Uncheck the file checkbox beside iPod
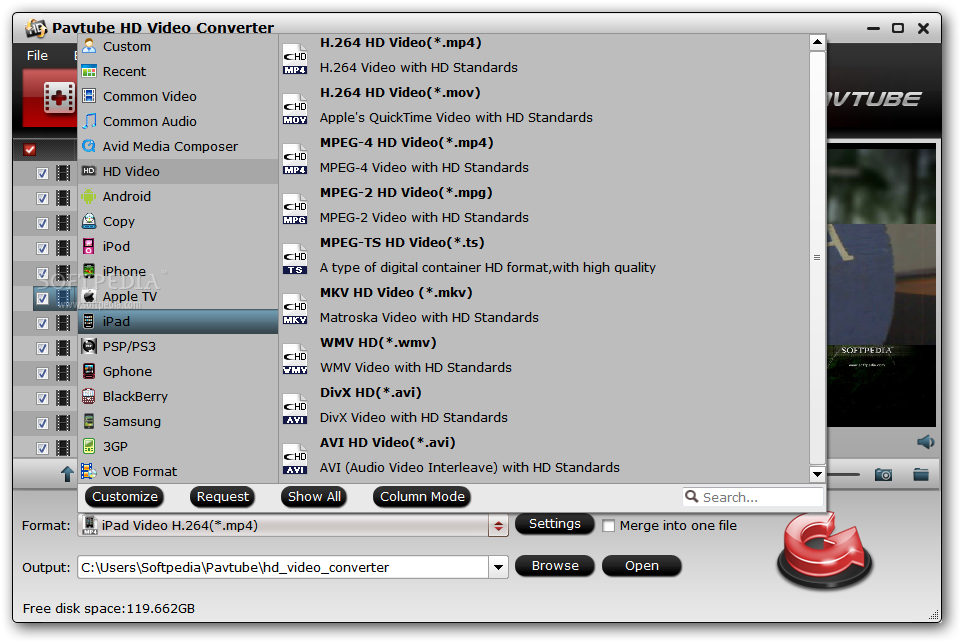 [x=42, y=248]
